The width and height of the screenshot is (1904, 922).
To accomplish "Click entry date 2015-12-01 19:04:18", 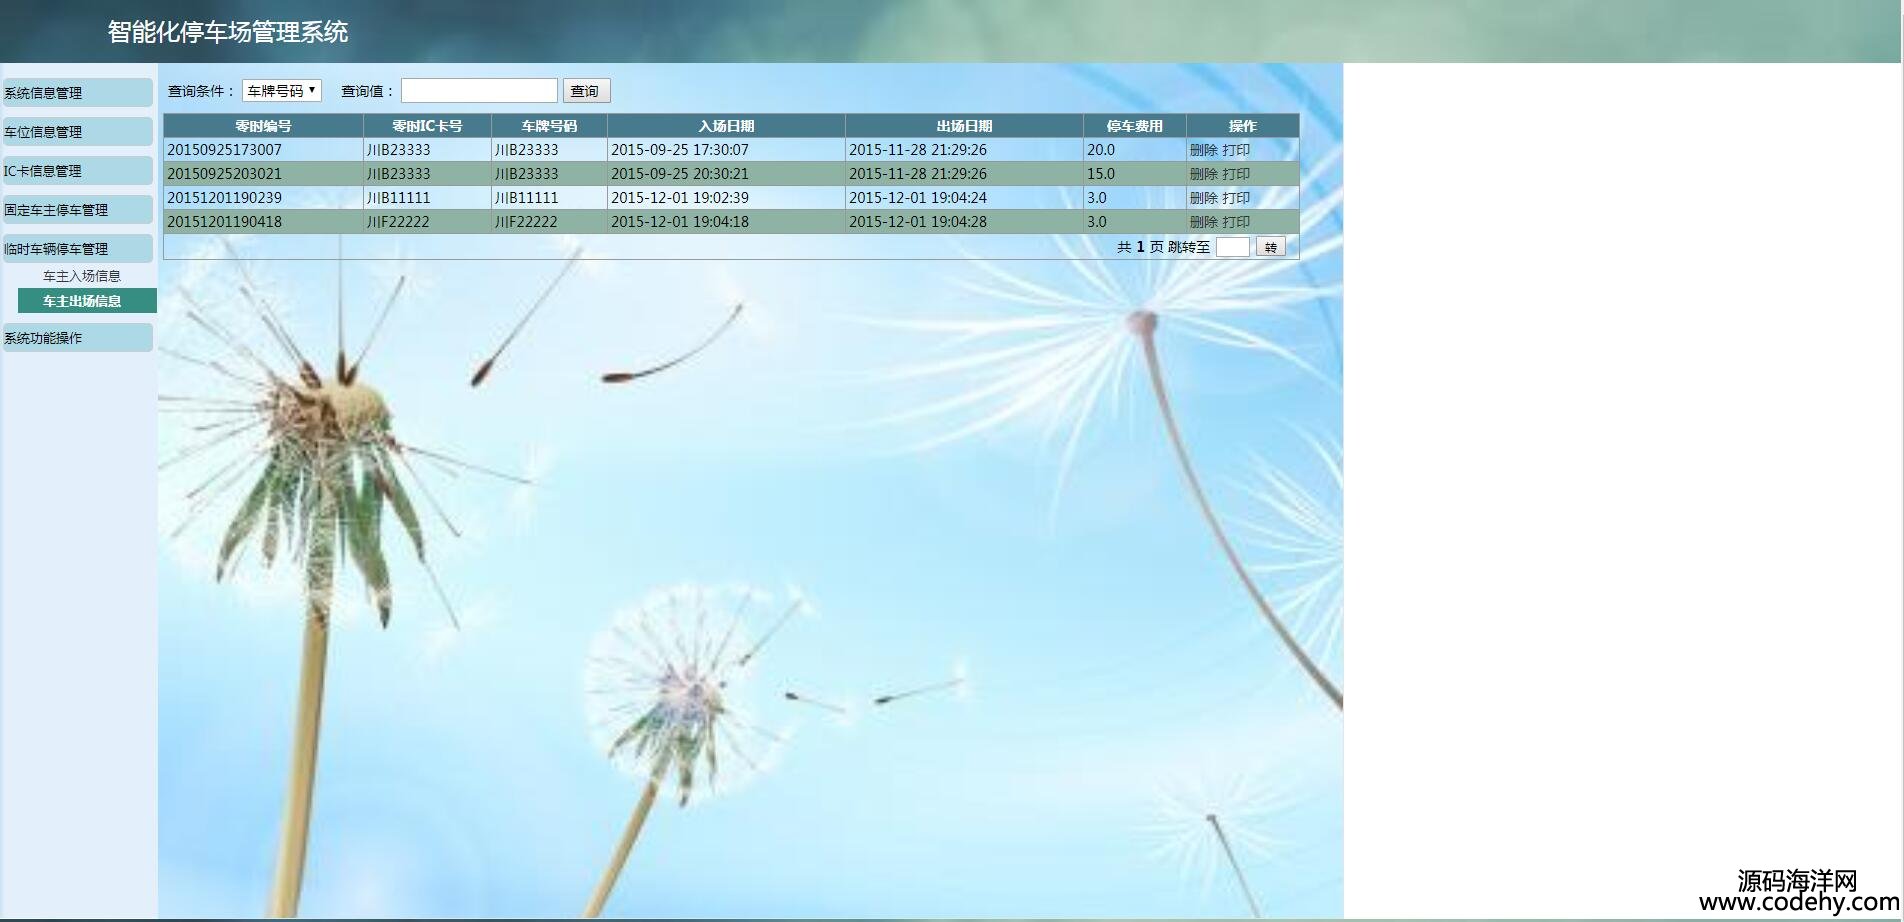I will [x=726, y=222].
